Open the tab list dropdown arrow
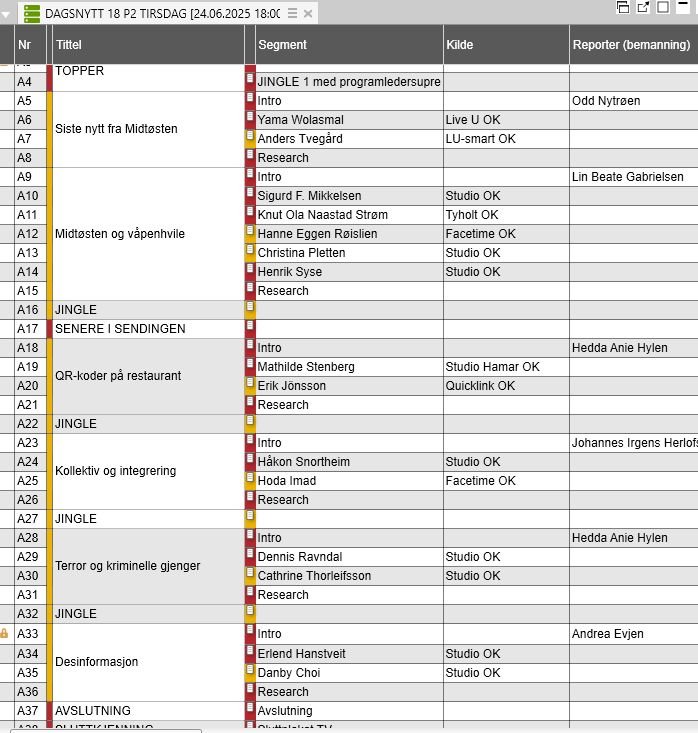Image resolution: width=698 pixels, height=733 pixels. coord(6,14)
